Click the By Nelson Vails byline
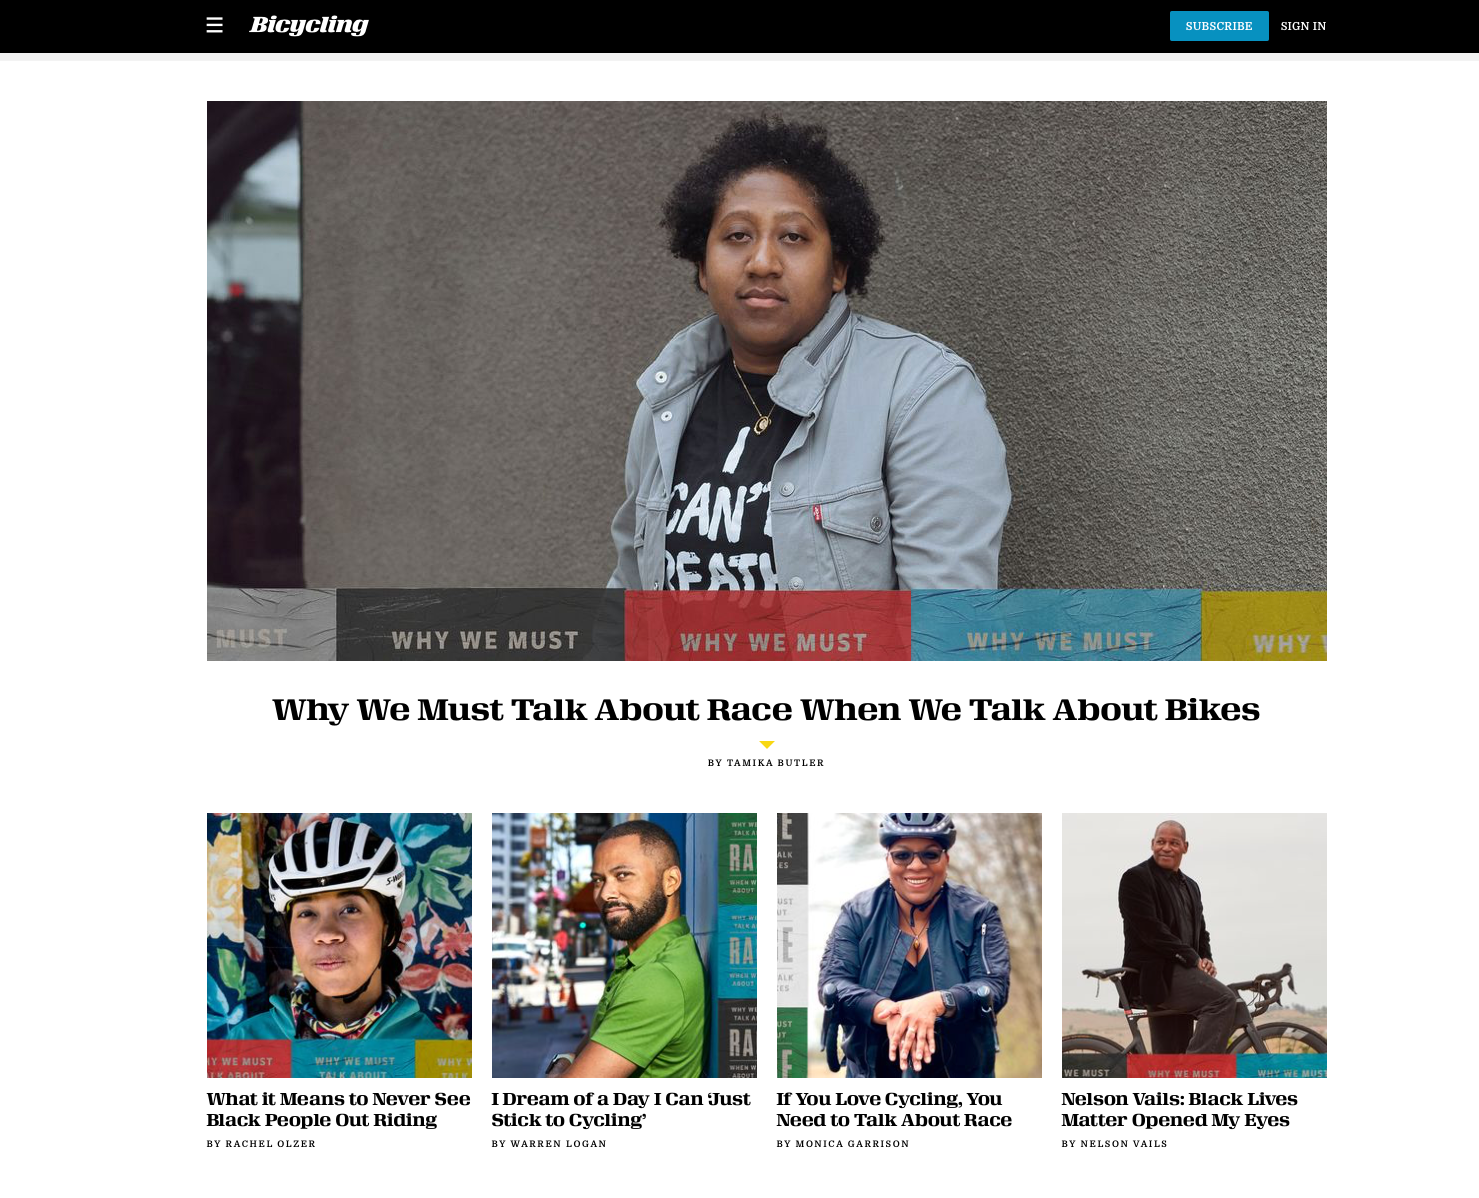Screen dimensions: 1479x1198 1115,1144
